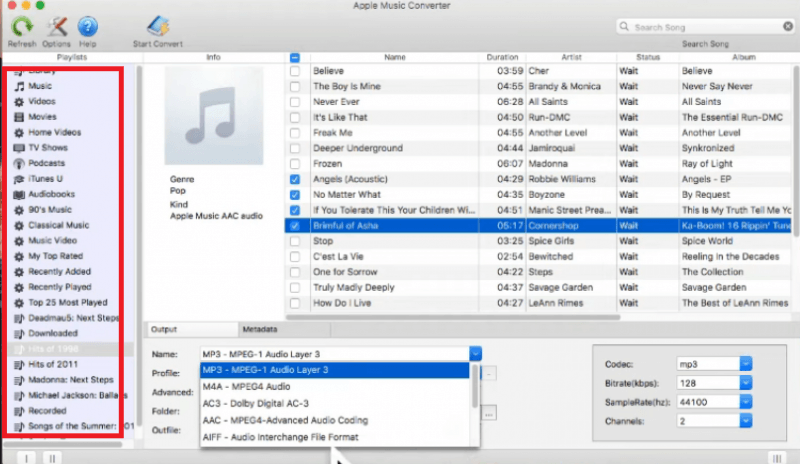
Task: Sort songs by the Duration column header
Action: 502,57
